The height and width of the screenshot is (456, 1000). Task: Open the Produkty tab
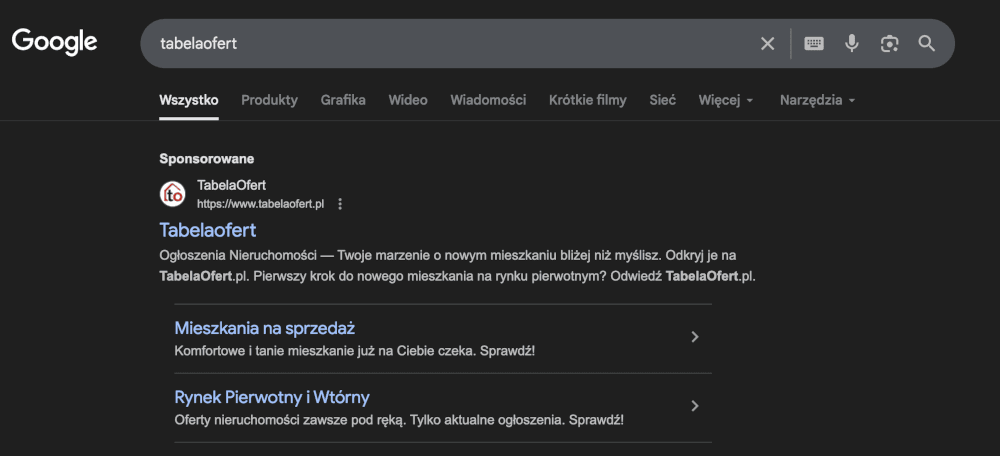point(269,100)
